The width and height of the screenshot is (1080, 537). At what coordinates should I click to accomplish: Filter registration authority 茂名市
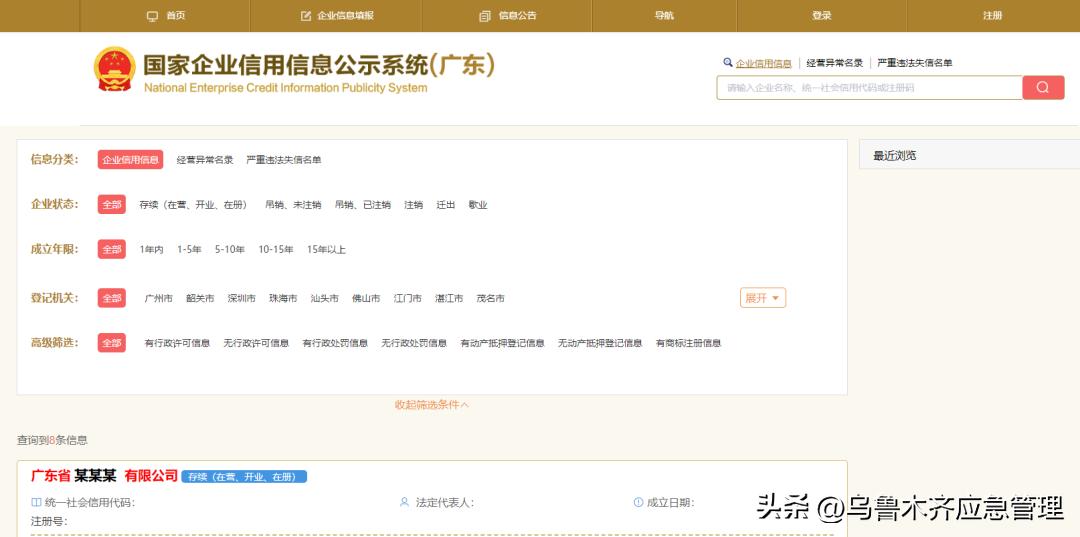(490, 299)
